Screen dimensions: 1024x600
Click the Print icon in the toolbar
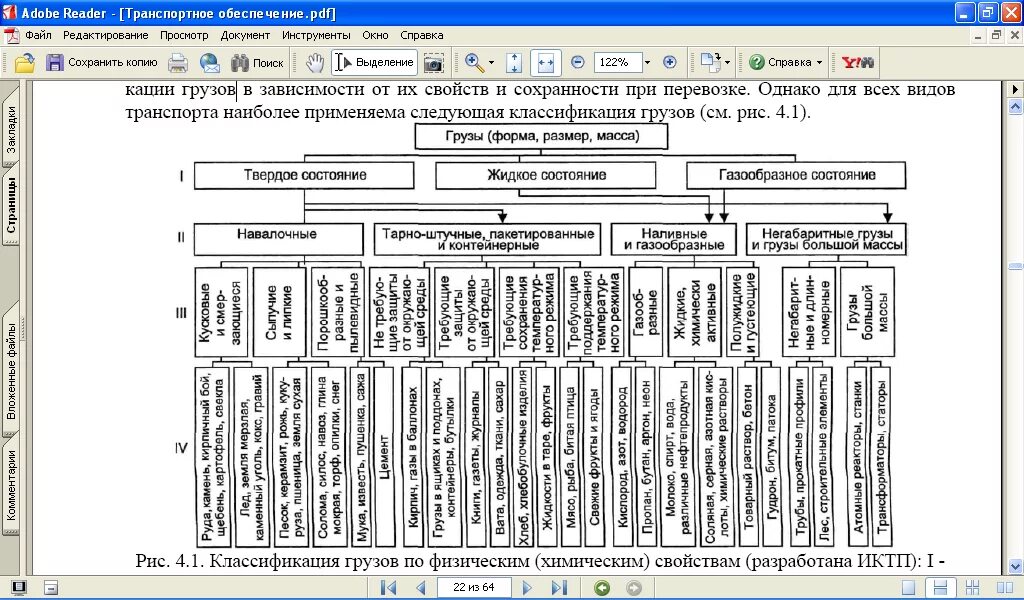click(178, 63)
